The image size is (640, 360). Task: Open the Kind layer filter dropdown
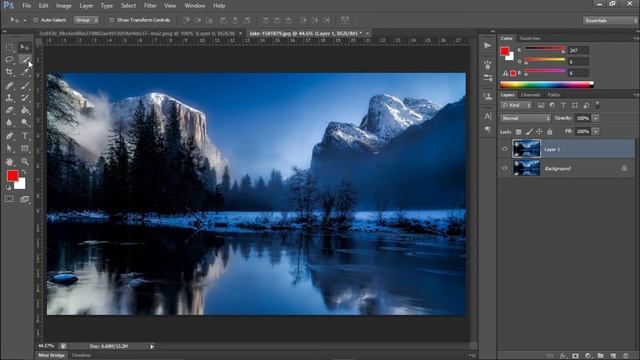click(x=517, y=105)
